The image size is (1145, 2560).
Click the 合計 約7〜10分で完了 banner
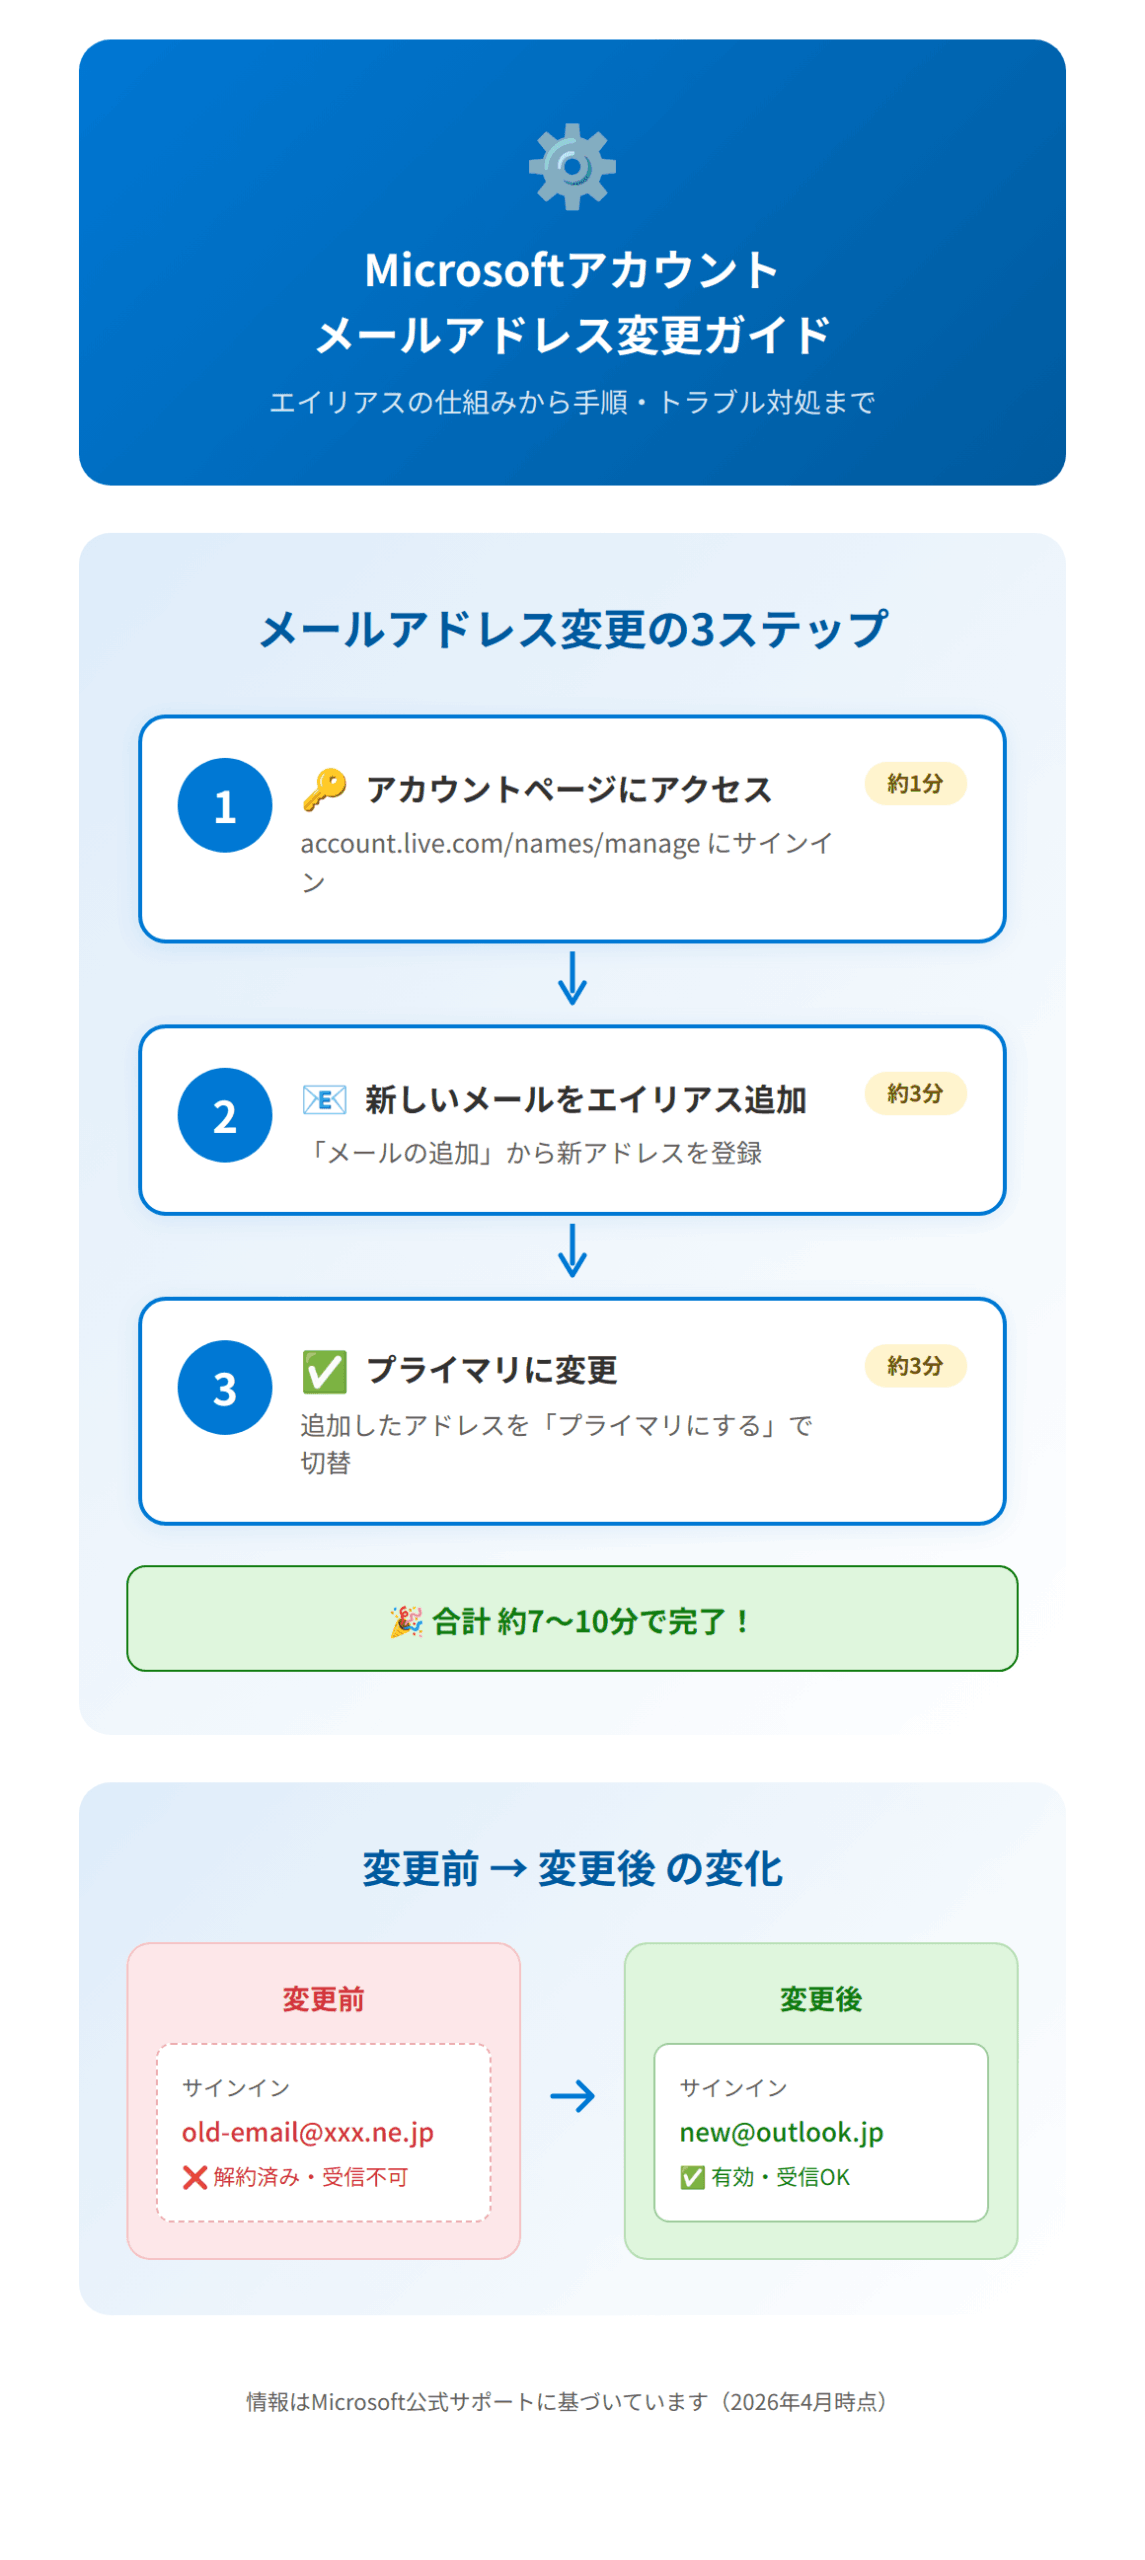pyautogui.click(x=572, y=1617)
